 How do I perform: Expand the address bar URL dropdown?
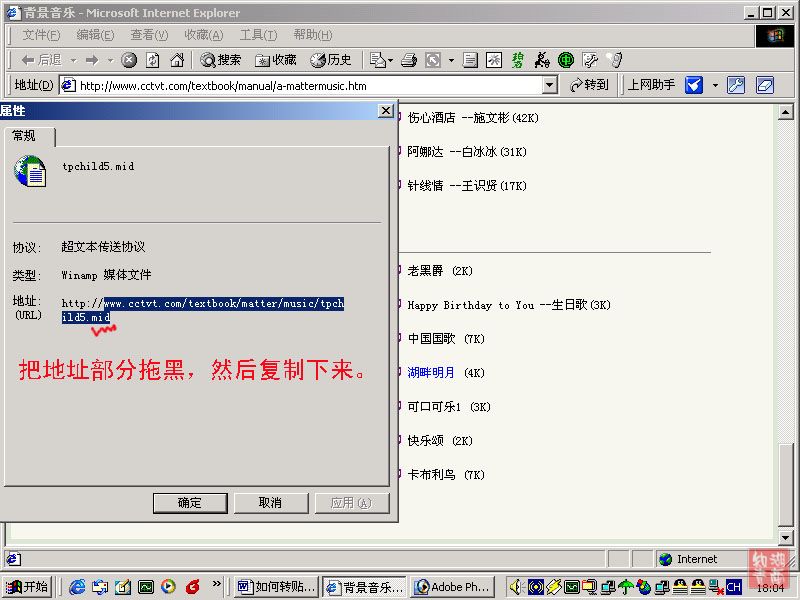click(x=549, y=86)
